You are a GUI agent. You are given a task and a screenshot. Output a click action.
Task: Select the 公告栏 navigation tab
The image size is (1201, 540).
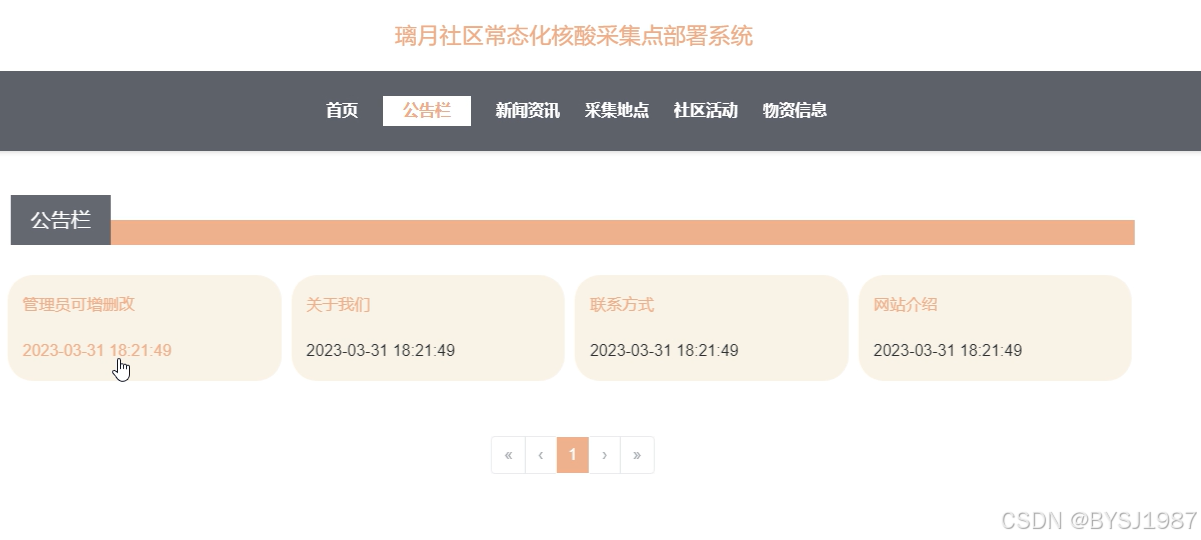(x=427, y=111)
